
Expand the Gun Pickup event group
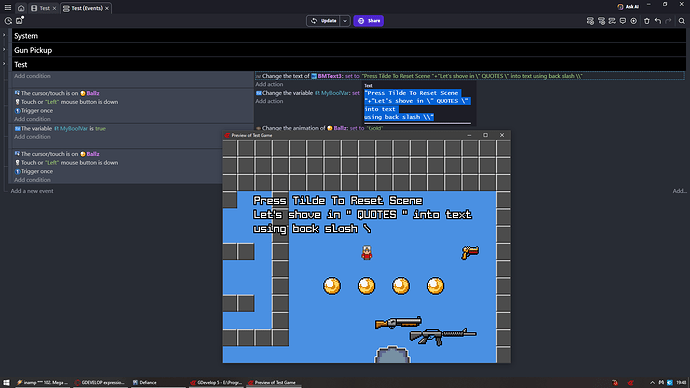[4, 50]
